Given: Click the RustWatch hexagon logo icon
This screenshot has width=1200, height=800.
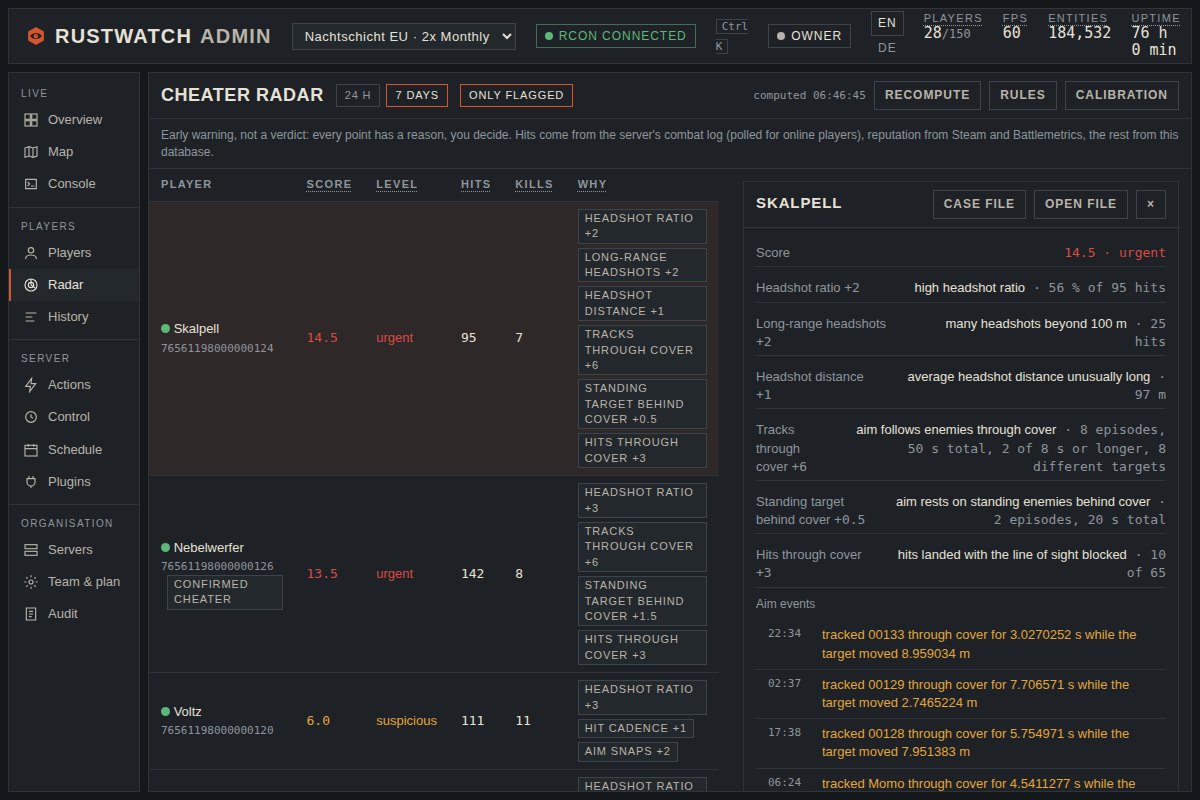Looking at the screenshot, I should click(x=36, y=36).
